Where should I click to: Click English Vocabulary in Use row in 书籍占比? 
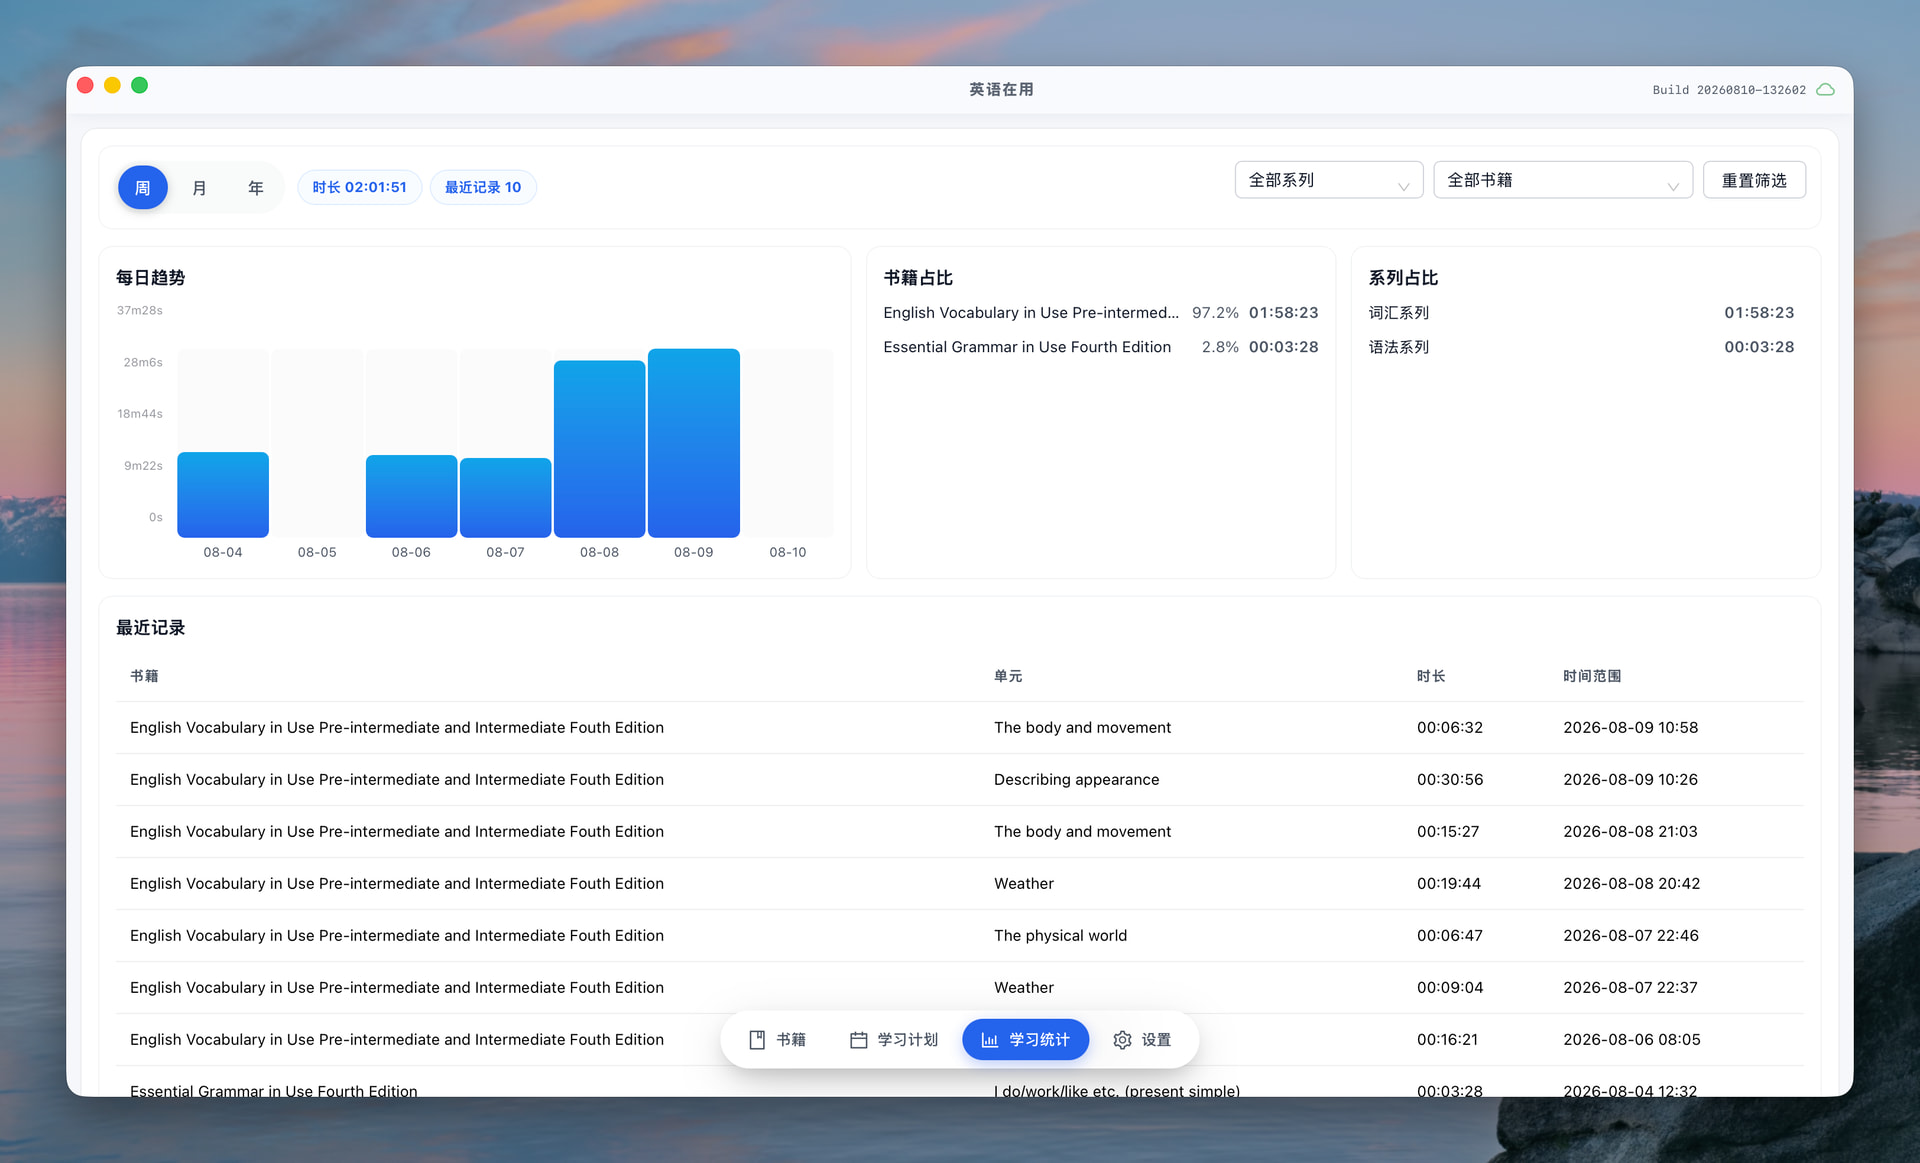(x=1101, y=313)
